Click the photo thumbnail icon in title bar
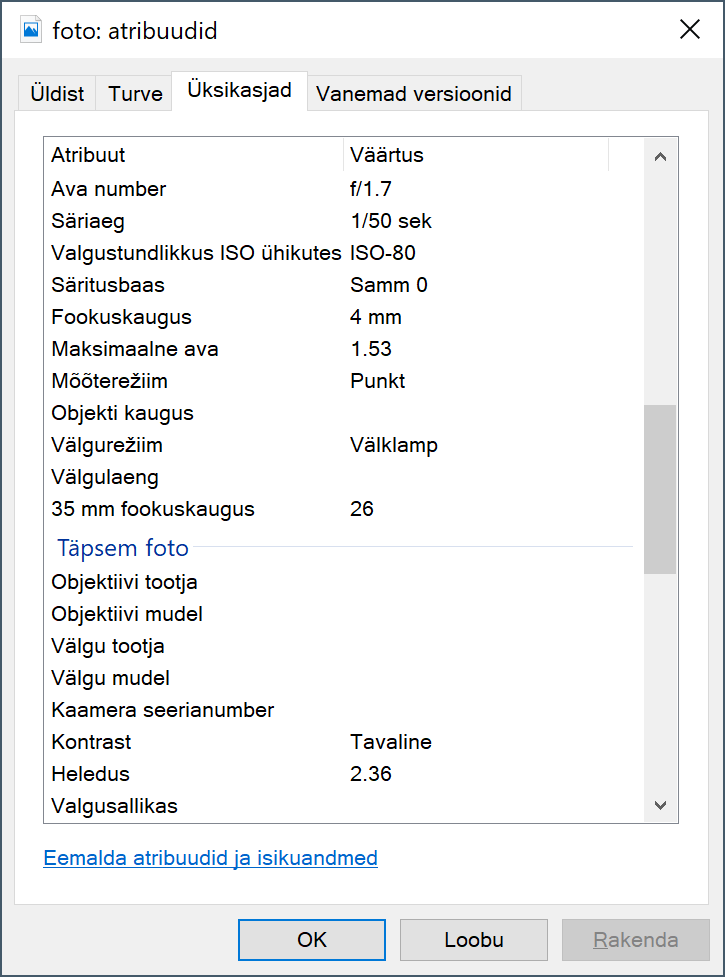The image size is (725, 977). point(29,29)
